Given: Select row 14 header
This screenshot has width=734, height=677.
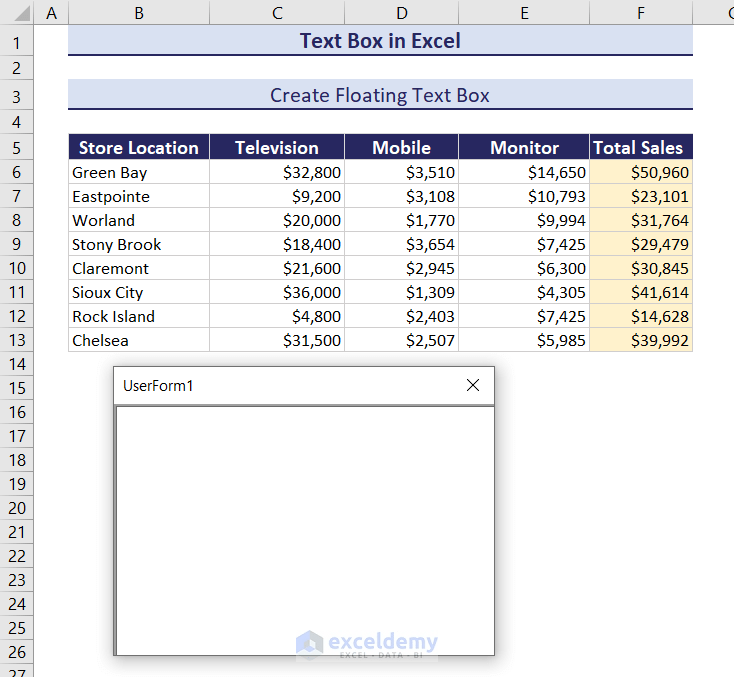Looking at the screenshot, I should pyautogui.click(x=16, y=364).
